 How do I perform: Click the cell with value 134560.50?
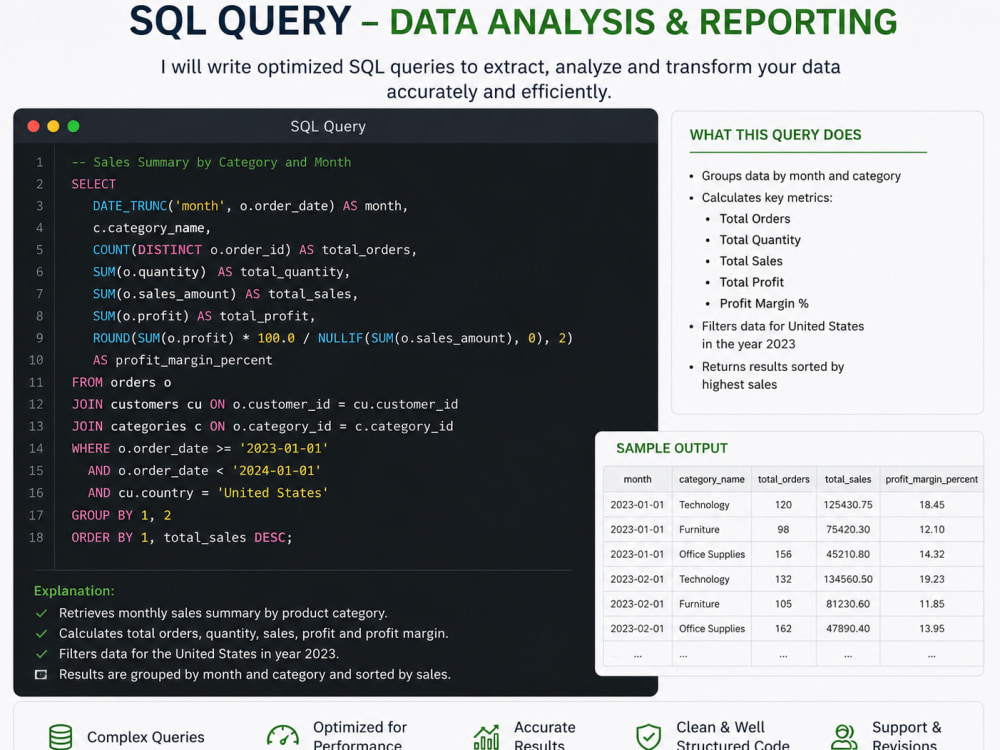tap(848, 579)
